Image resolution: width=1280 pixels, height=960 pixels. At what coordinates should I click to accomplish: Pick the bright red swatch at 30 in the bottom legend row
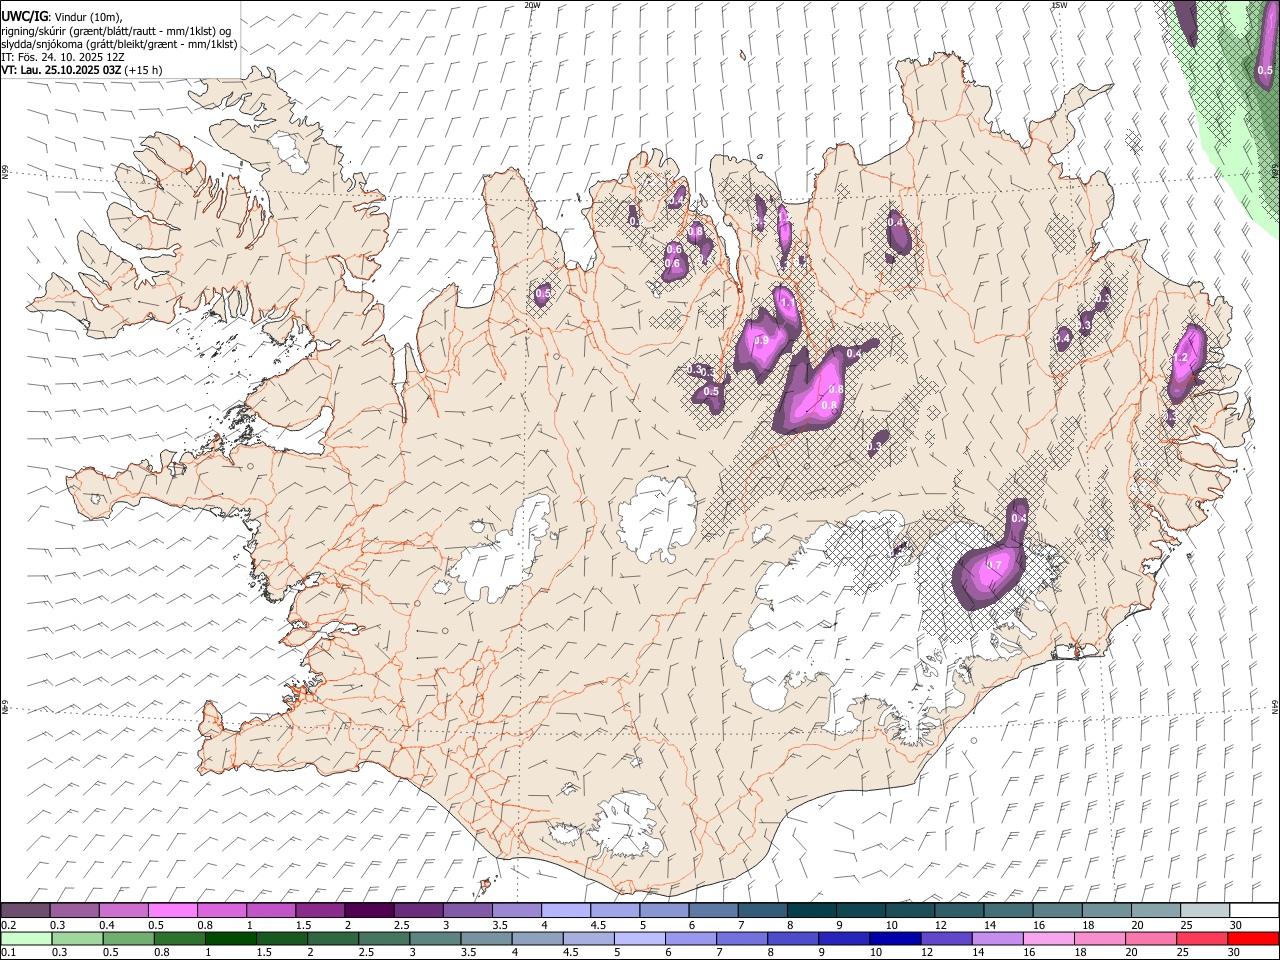[x=1254, y=938]
